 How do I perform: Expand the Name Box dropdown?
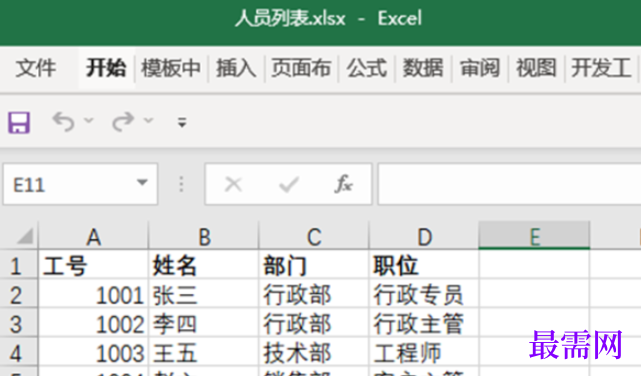142,182
